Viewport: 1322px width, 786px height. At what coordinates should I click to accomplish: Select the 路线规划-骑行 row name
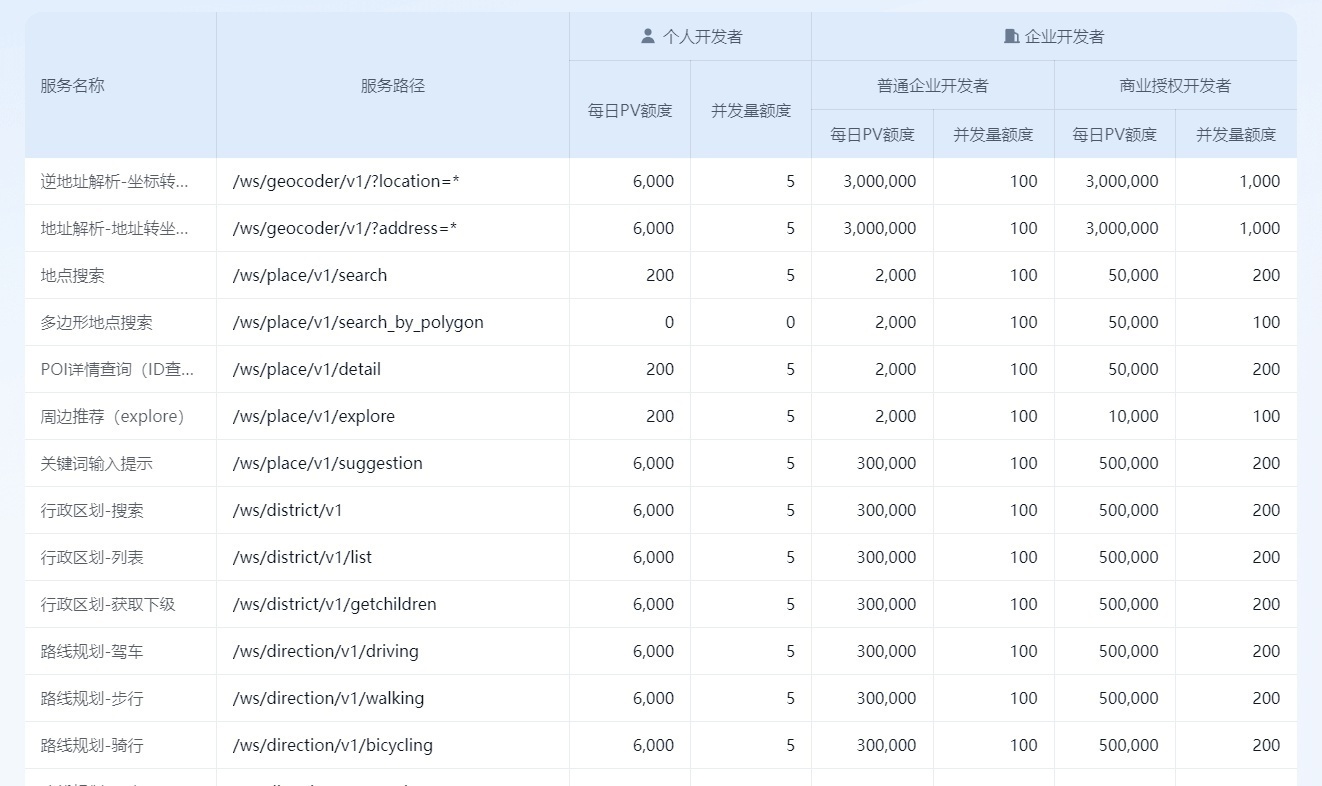tap(92, 745)
